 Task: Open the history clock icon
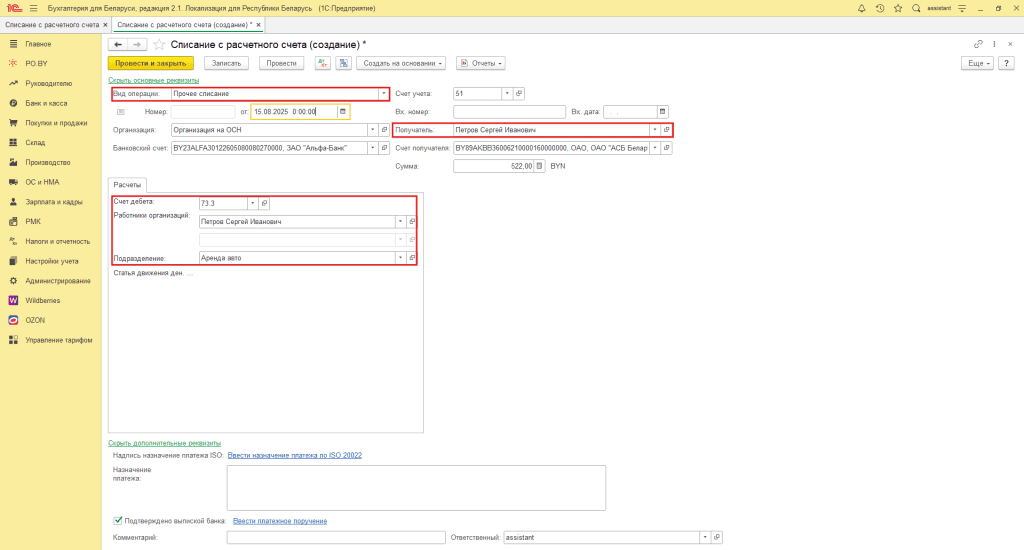pos(880,7)
